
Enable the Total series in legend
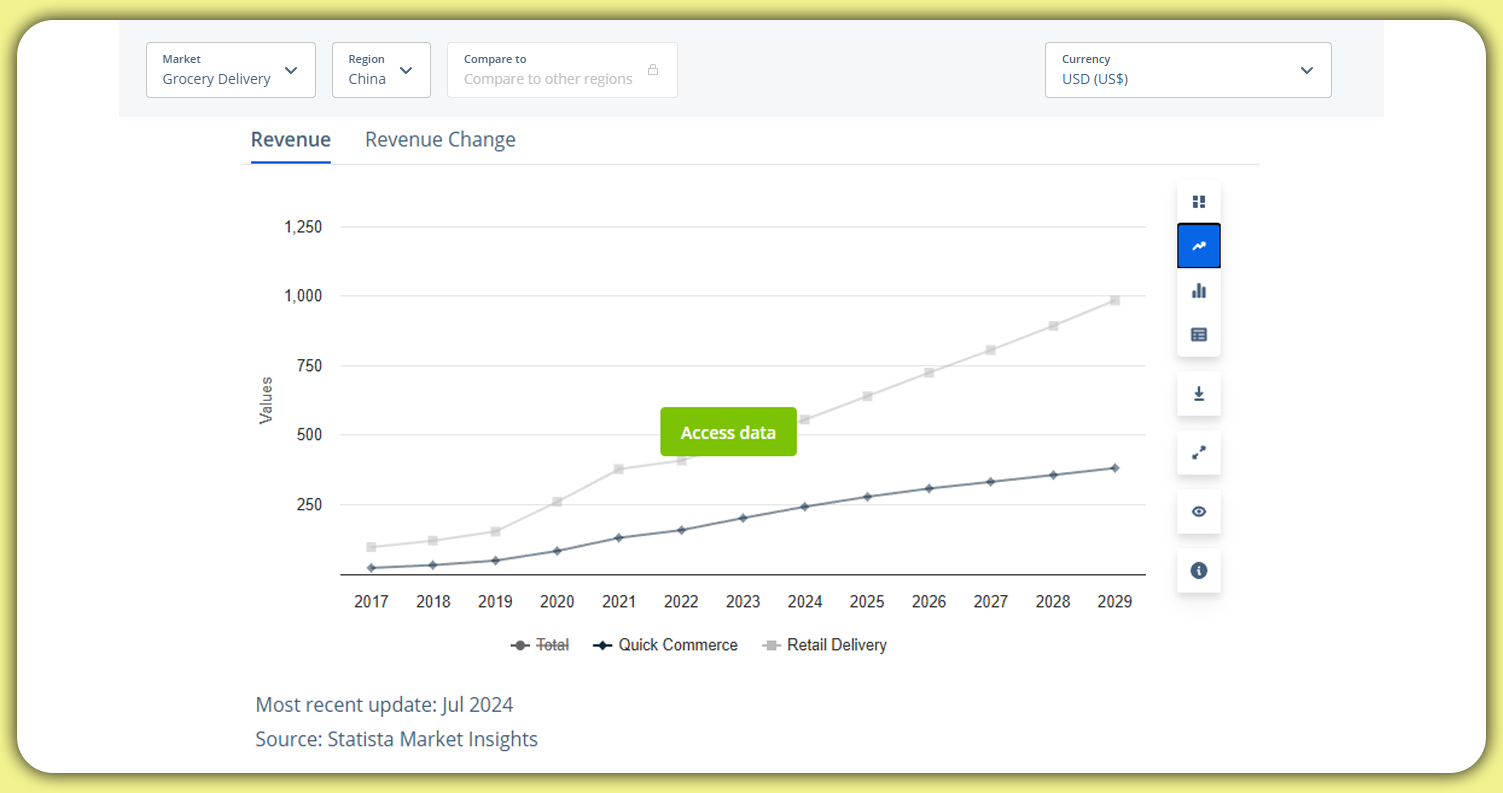pos(541,645)
